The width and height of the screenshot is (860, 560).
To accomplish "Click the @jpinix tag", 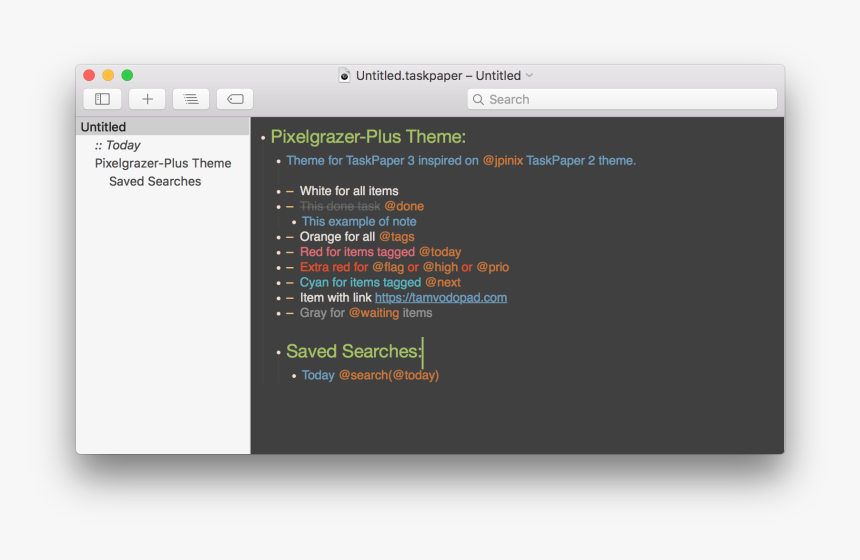I will tap(502, 160).
